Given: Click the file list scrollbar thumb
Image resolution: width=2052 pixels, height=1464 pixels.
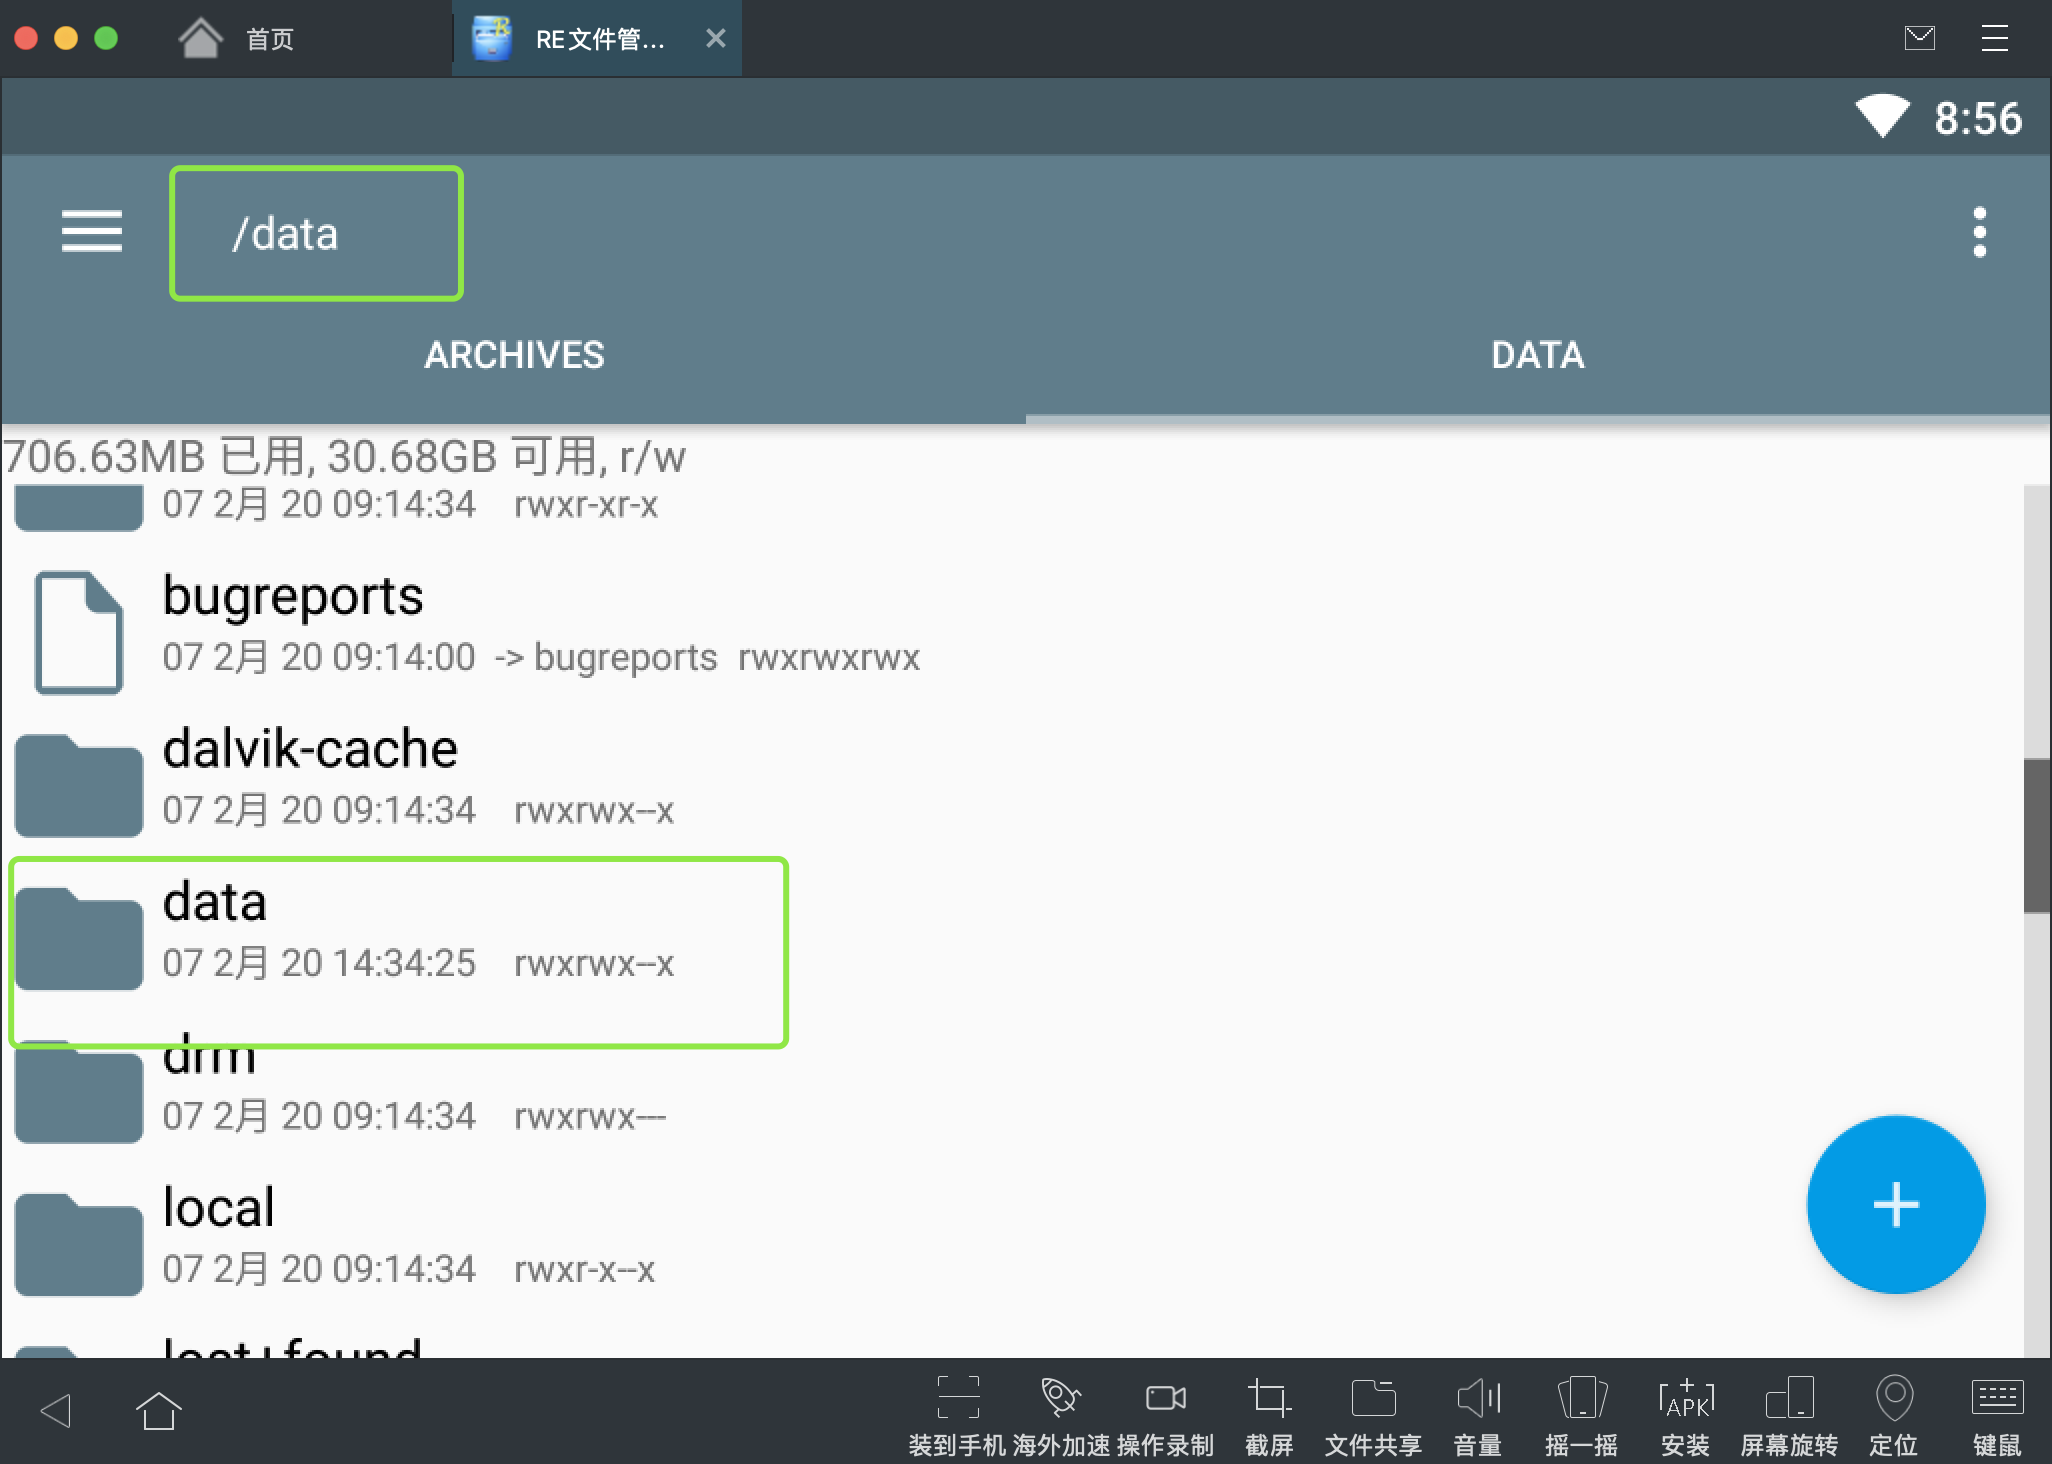Looking at the screenshot, I should point(2036,835).
